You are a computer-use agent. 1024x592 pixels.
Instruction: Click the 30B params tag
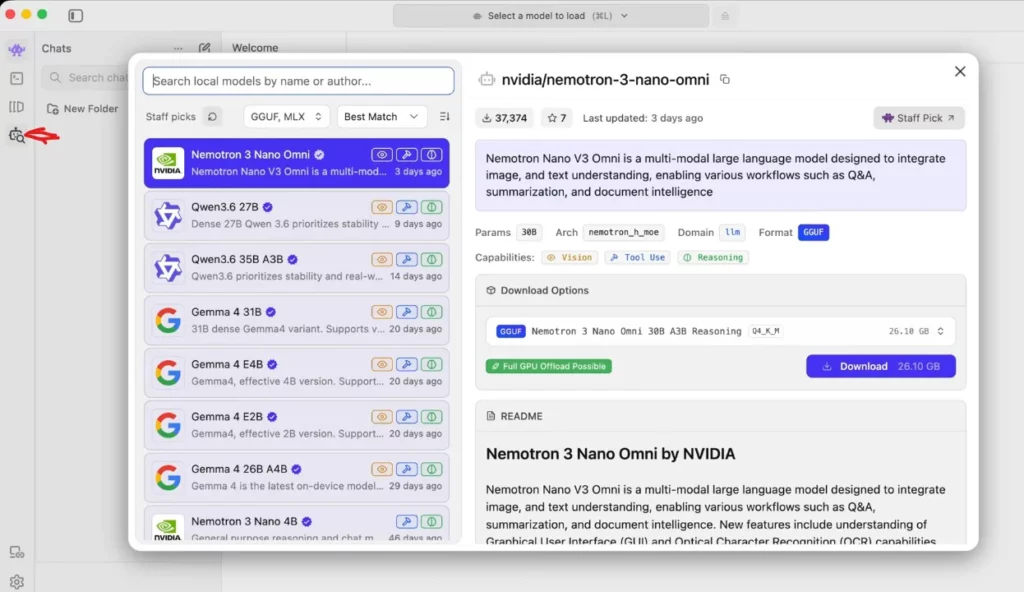(x=528, y=233)
